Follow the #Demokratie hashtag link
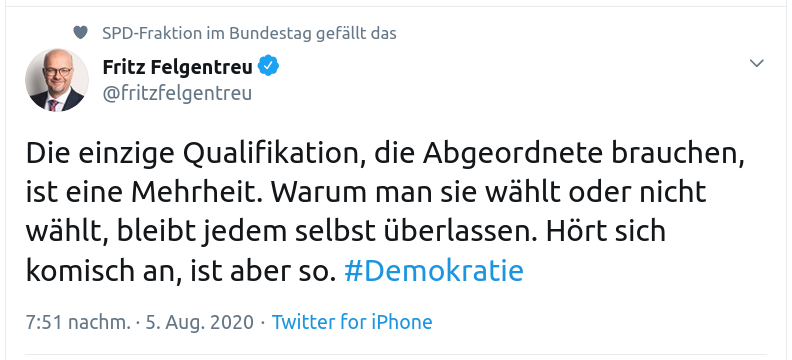The height and width of the screenshot is (360, 792). click(x=433, y=271)
